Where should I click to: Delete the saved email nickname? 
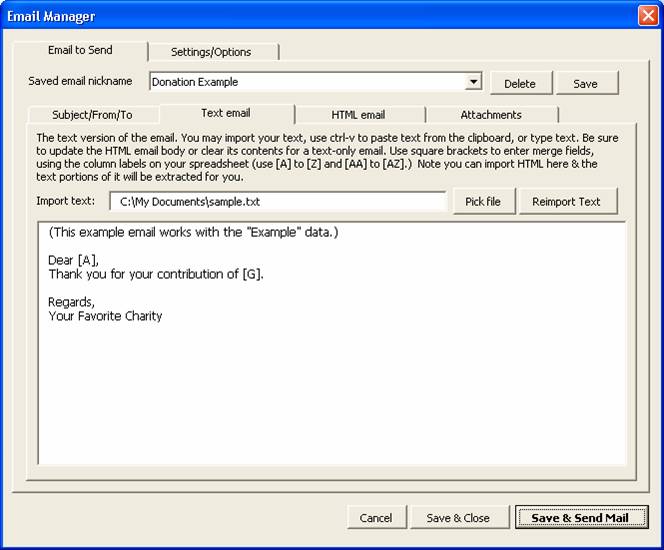(520, 83)
